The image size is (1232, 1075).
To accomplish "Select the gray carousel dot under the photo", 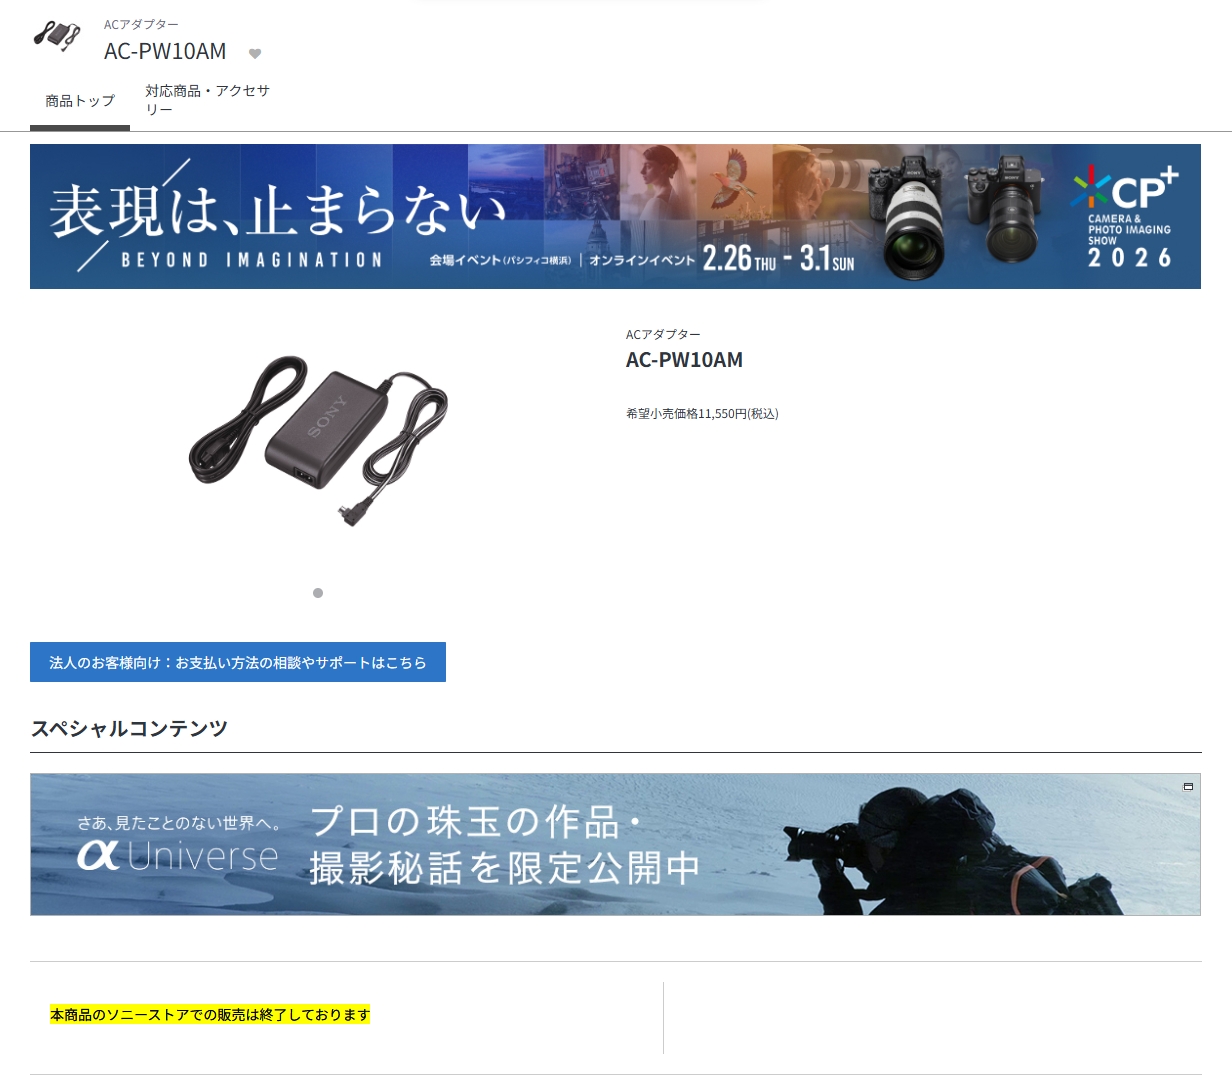I will pos(318,593).
